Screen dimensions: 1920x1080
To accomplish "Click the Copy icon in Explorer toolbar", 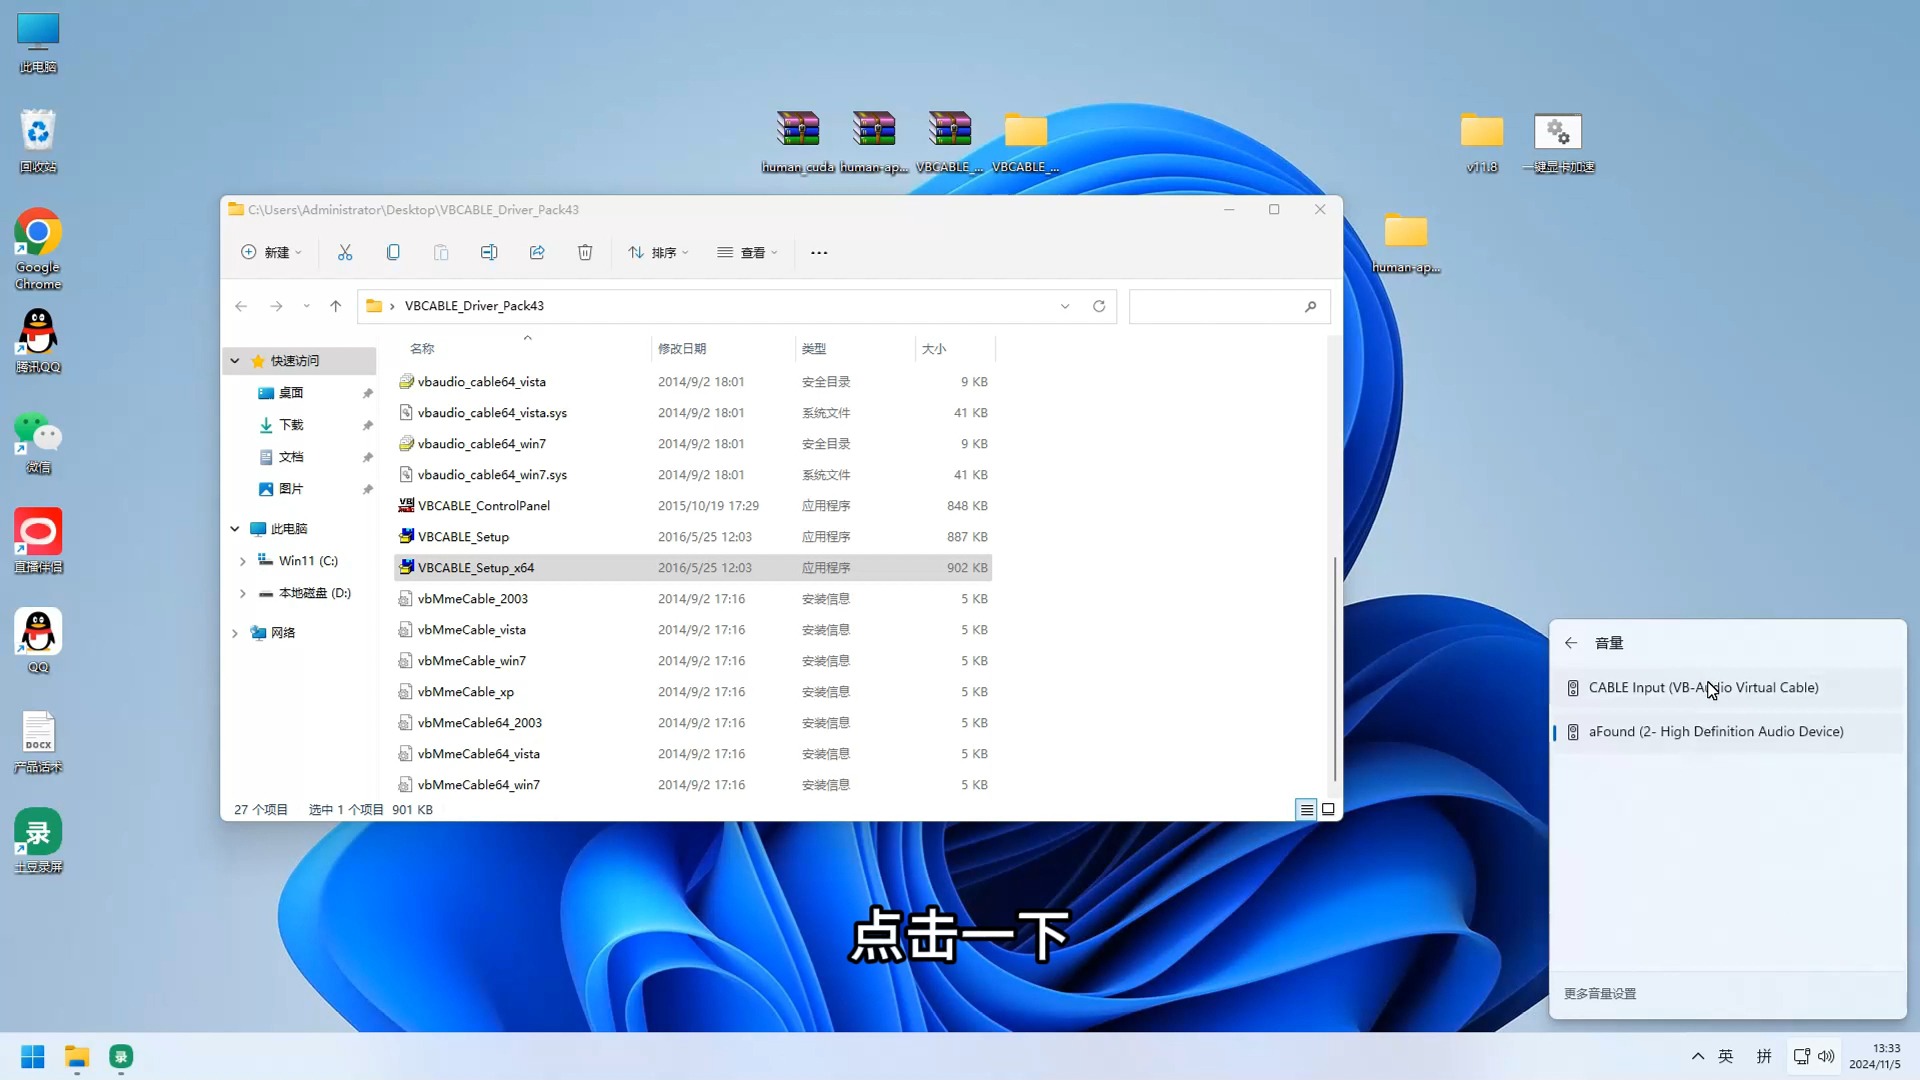I will (x=393, y=253).
